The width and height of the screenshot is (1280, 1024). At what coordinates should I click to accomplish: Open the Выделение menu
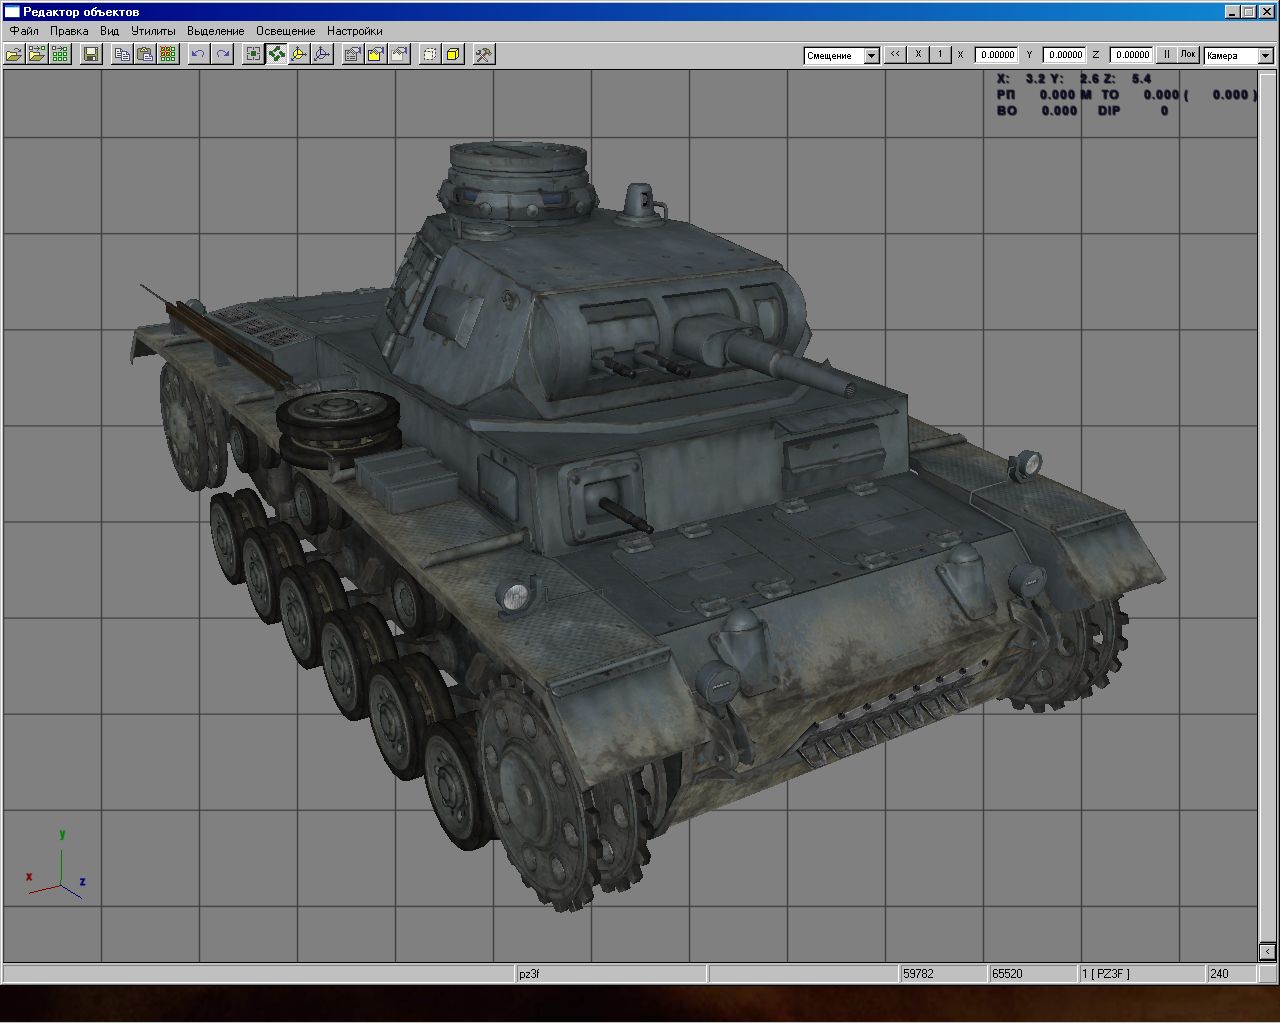click(x=215, y=31)
